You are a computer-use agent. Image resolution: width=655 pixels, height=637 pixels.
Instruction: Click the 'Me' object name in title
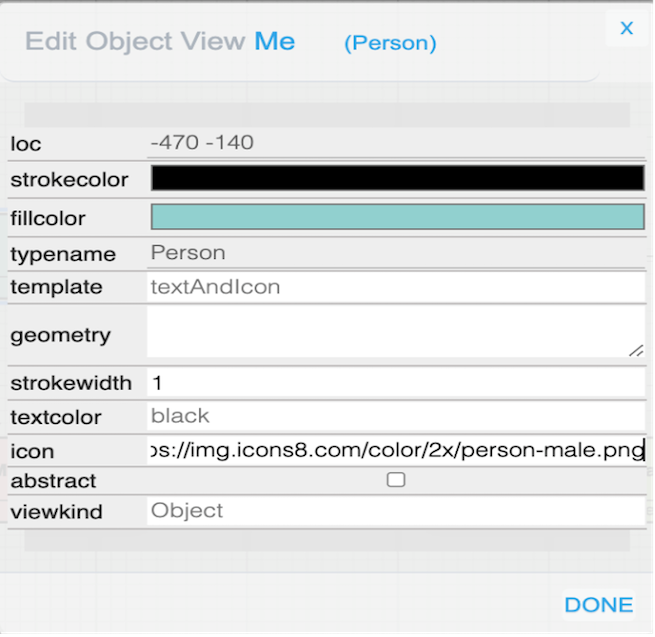click(x=275, y=41)
